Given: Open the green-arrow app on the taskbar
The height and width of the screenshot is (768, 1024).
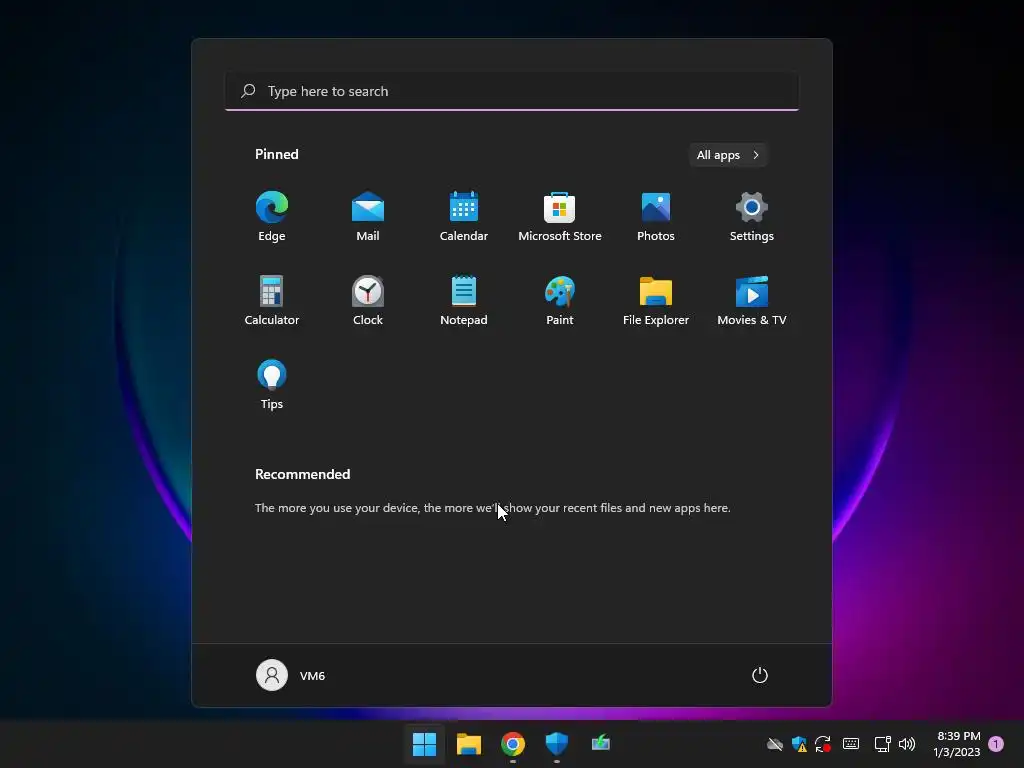Looking at the screenshot, I should tap(601, 744).
